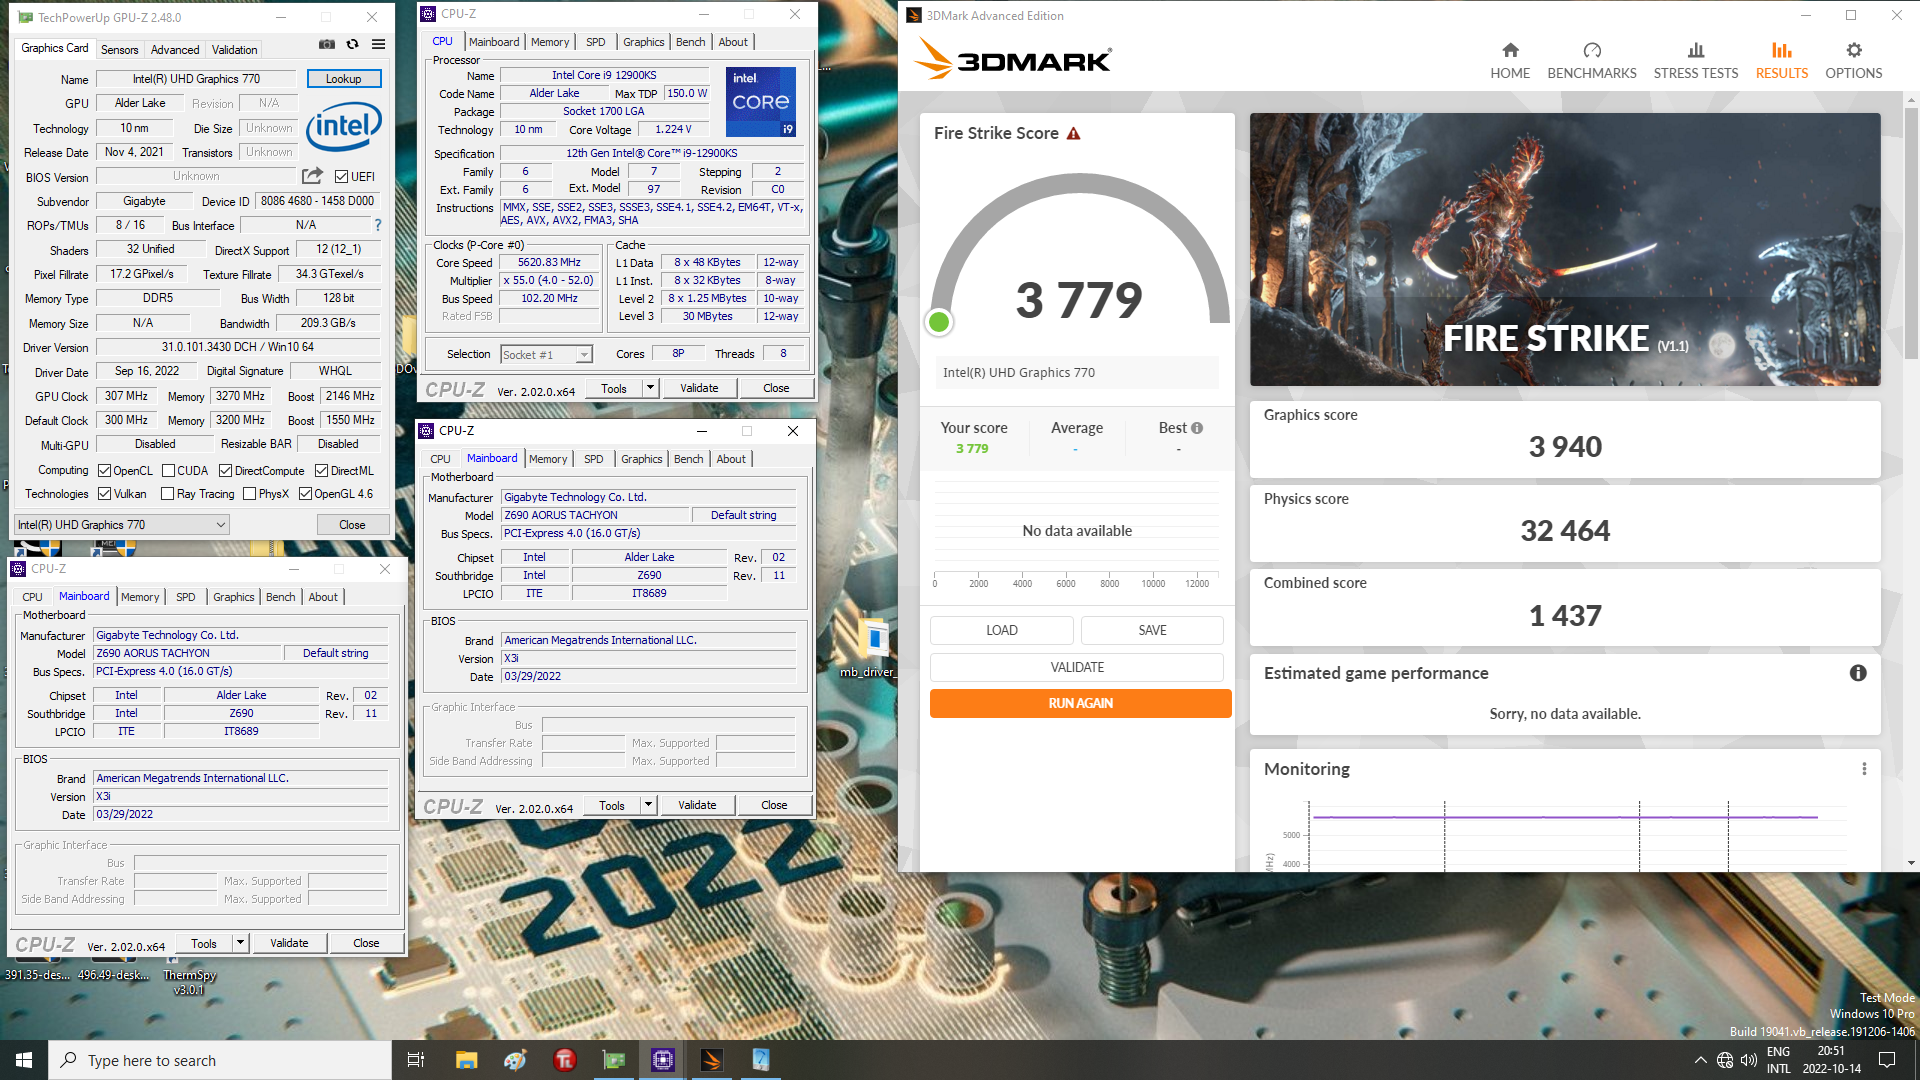Click the green score gauge marker
The image size is (1920, 1080).
938,322
